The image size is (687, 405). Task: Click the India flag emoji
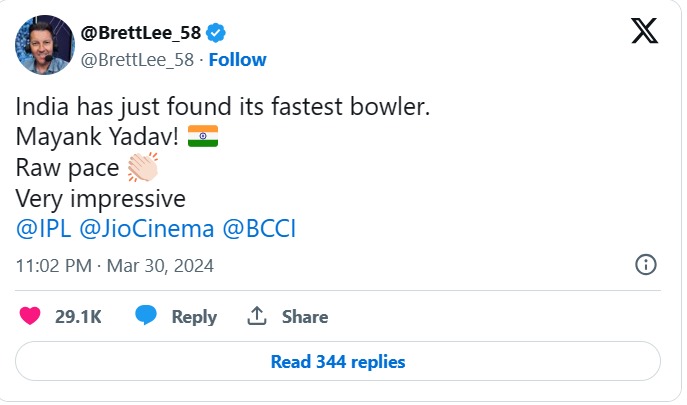203,136
